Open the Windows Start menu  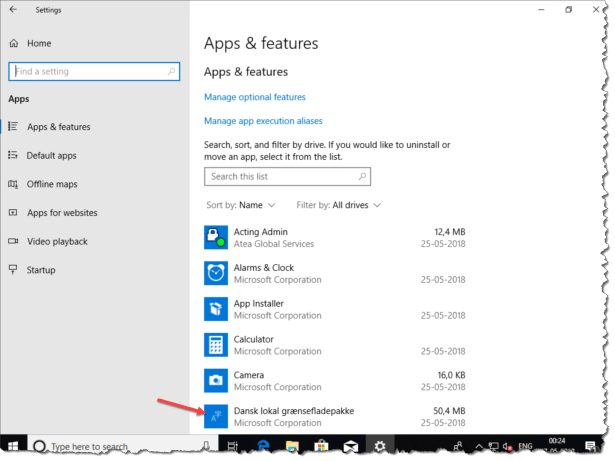tap(13, 446)
